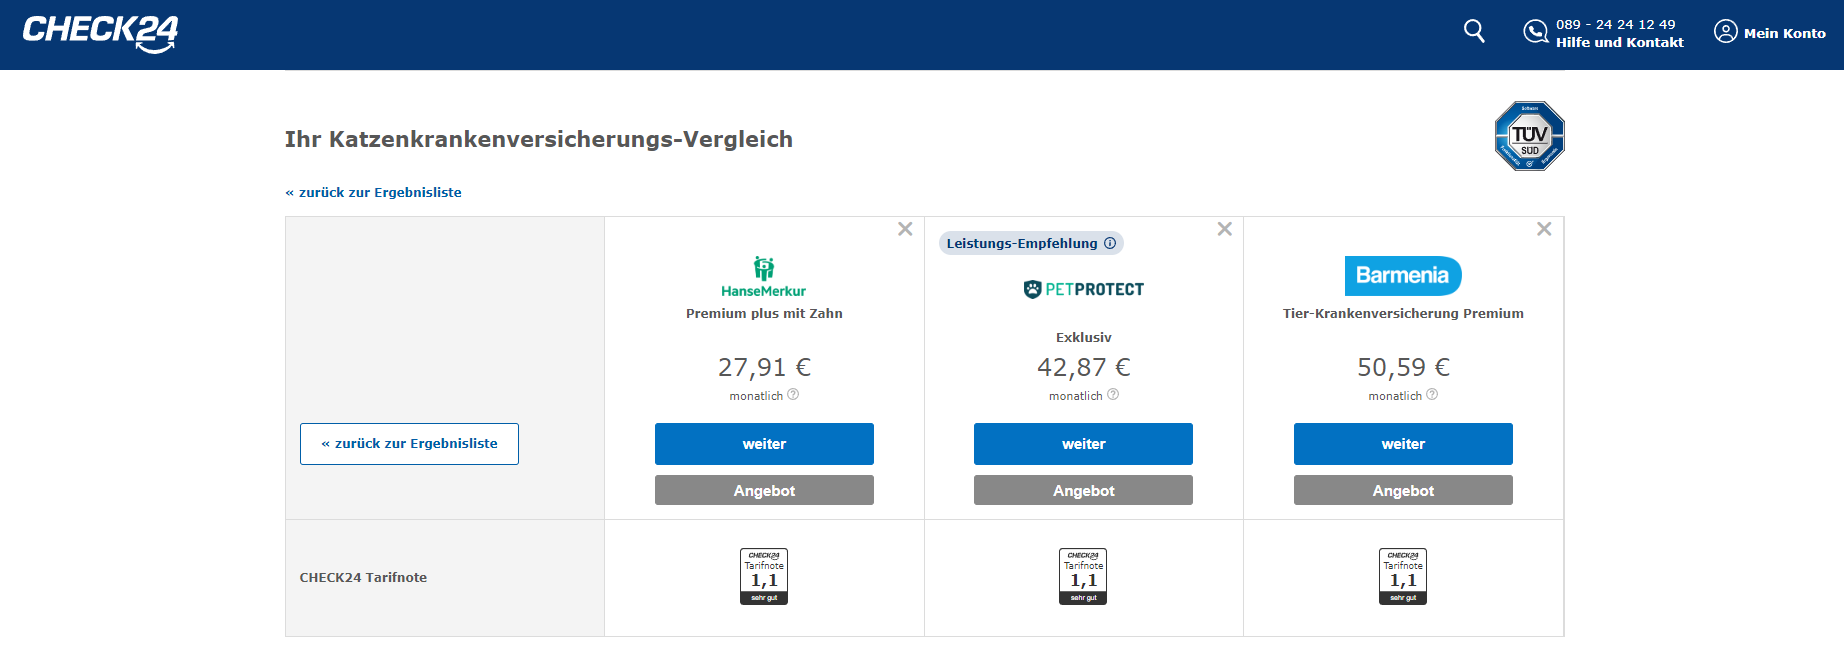Screen dimensions: 1844x657
Task: Remove HanseMerkur from comparison
Action: tap(905, 229)
